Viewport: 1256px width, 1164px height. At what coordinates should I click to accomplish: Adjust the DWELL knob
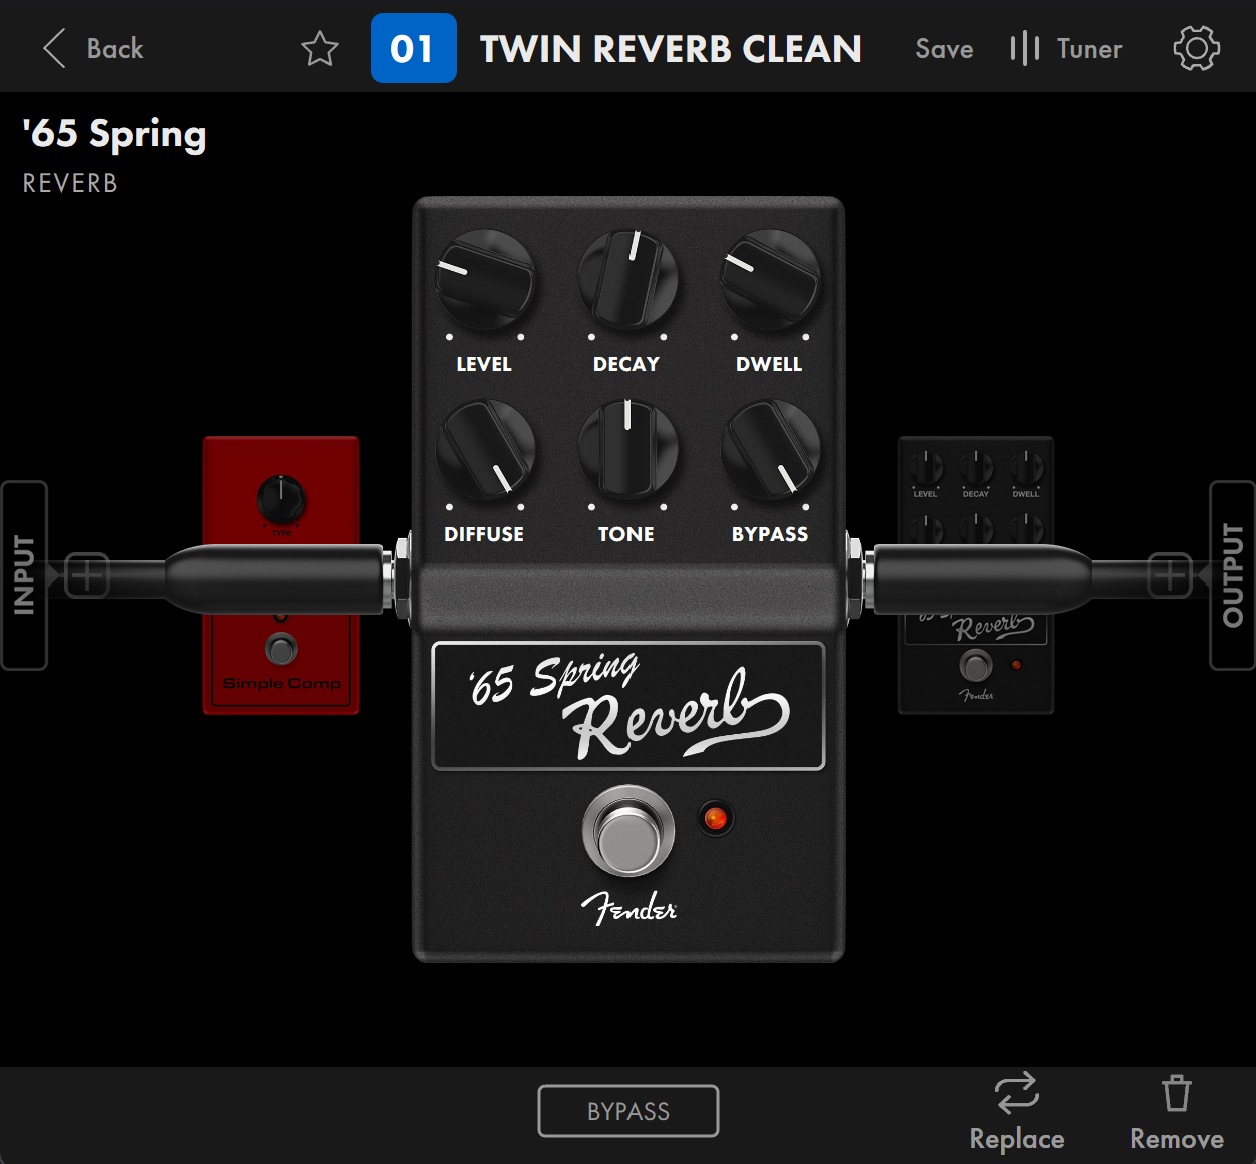click(771, 281)
